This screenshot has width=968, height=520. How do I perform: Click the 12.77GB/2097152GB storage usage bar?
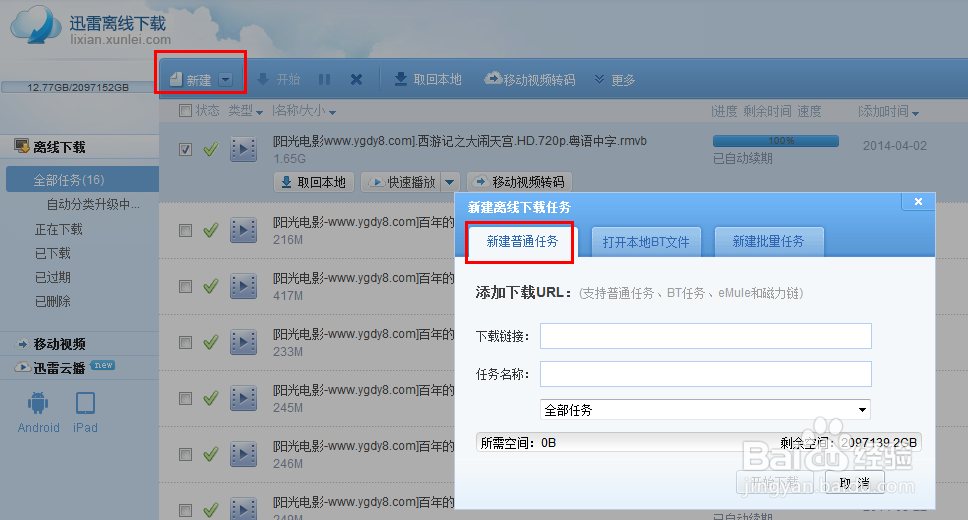point(78,87)
